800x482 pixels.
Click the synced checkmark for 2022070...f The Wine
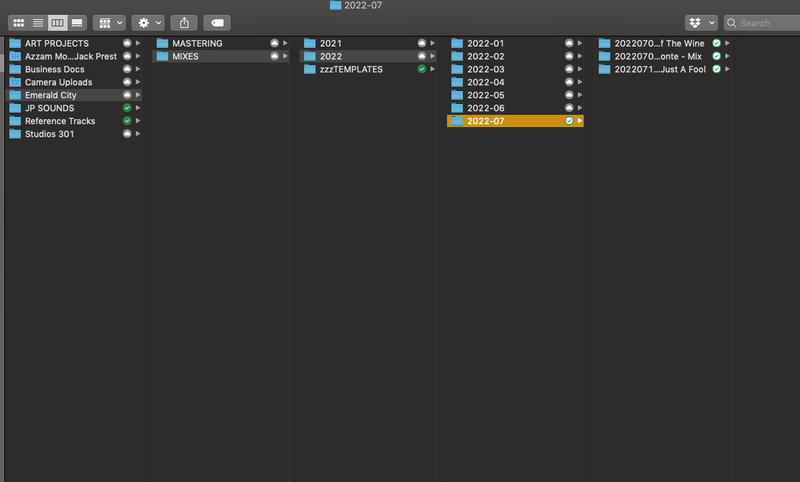coord(717,43)
